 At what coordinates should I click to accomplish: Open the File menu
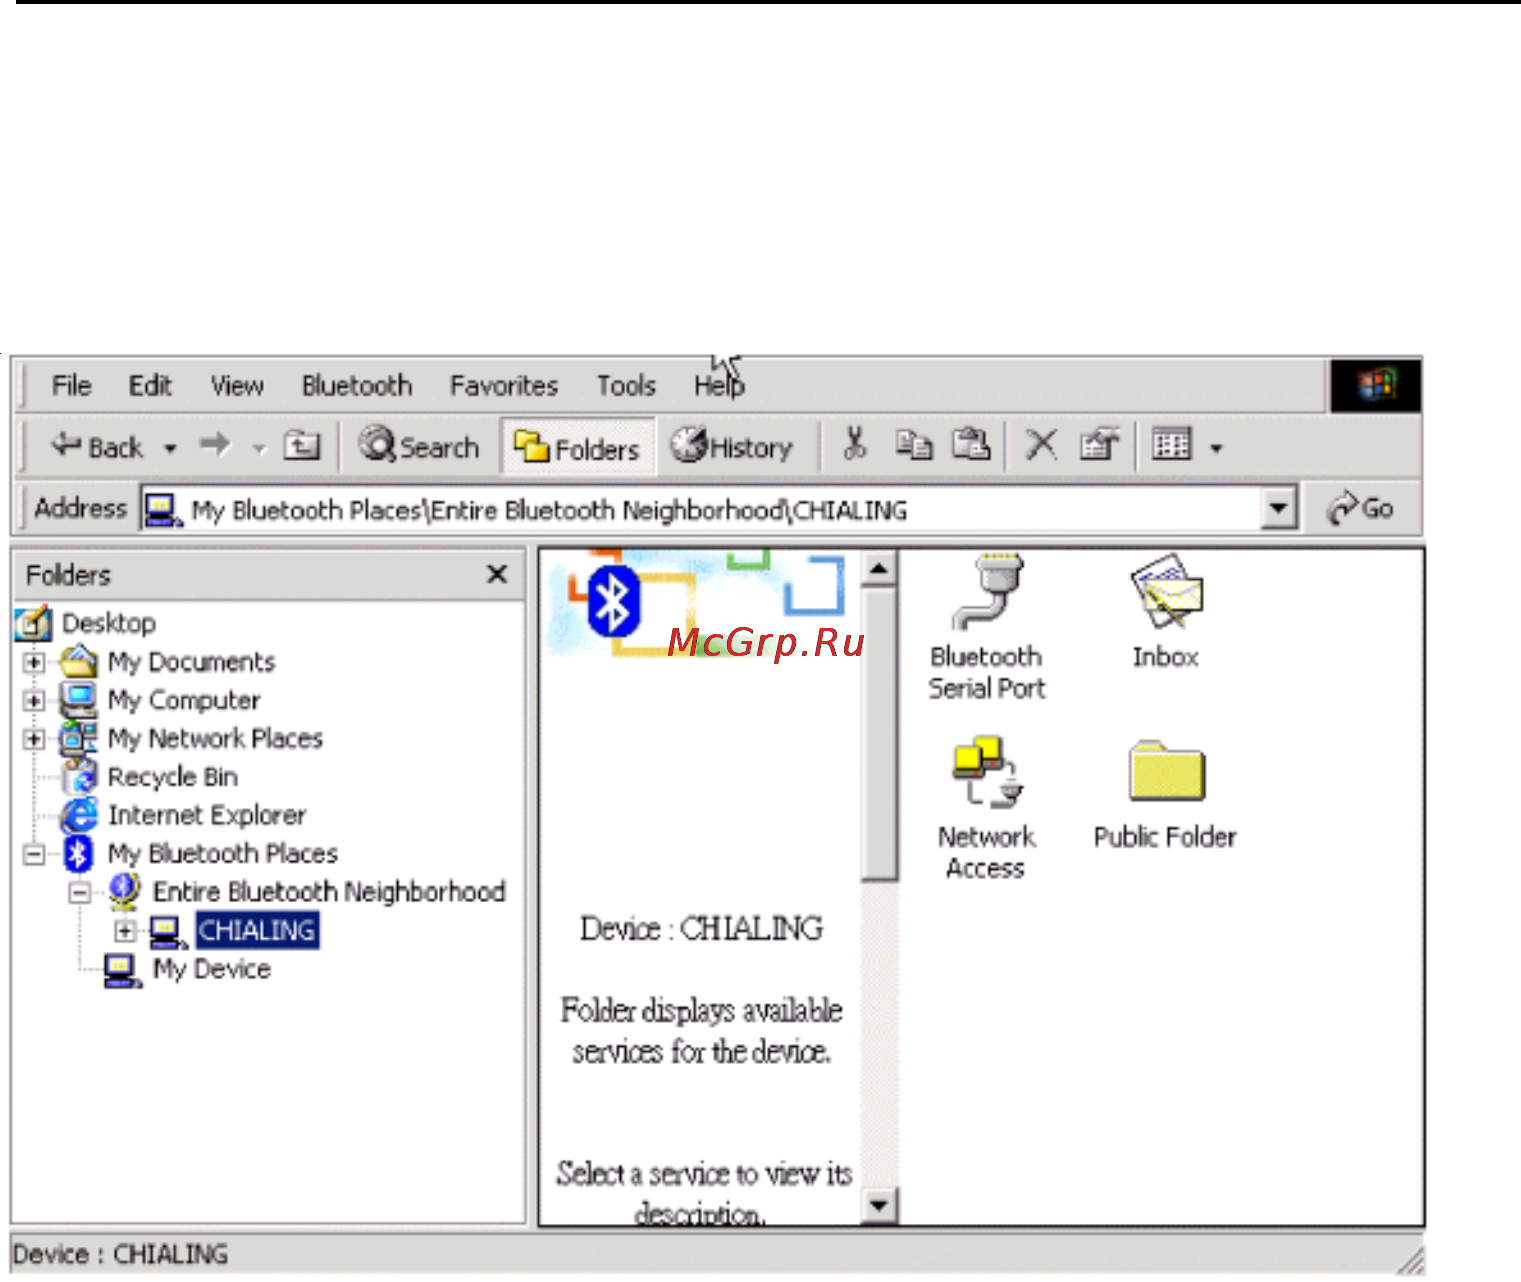point(72,385)
